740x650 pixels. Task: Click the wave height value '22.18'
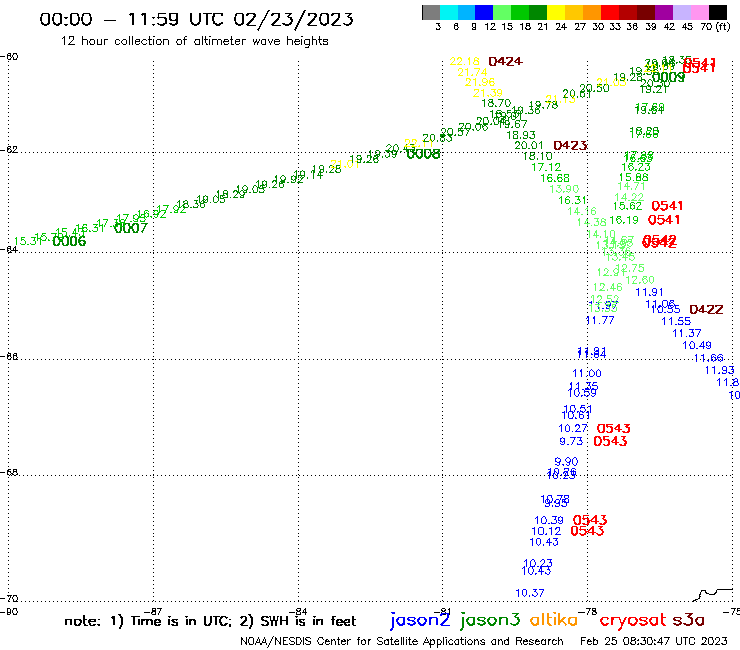(x=464, y=61)
